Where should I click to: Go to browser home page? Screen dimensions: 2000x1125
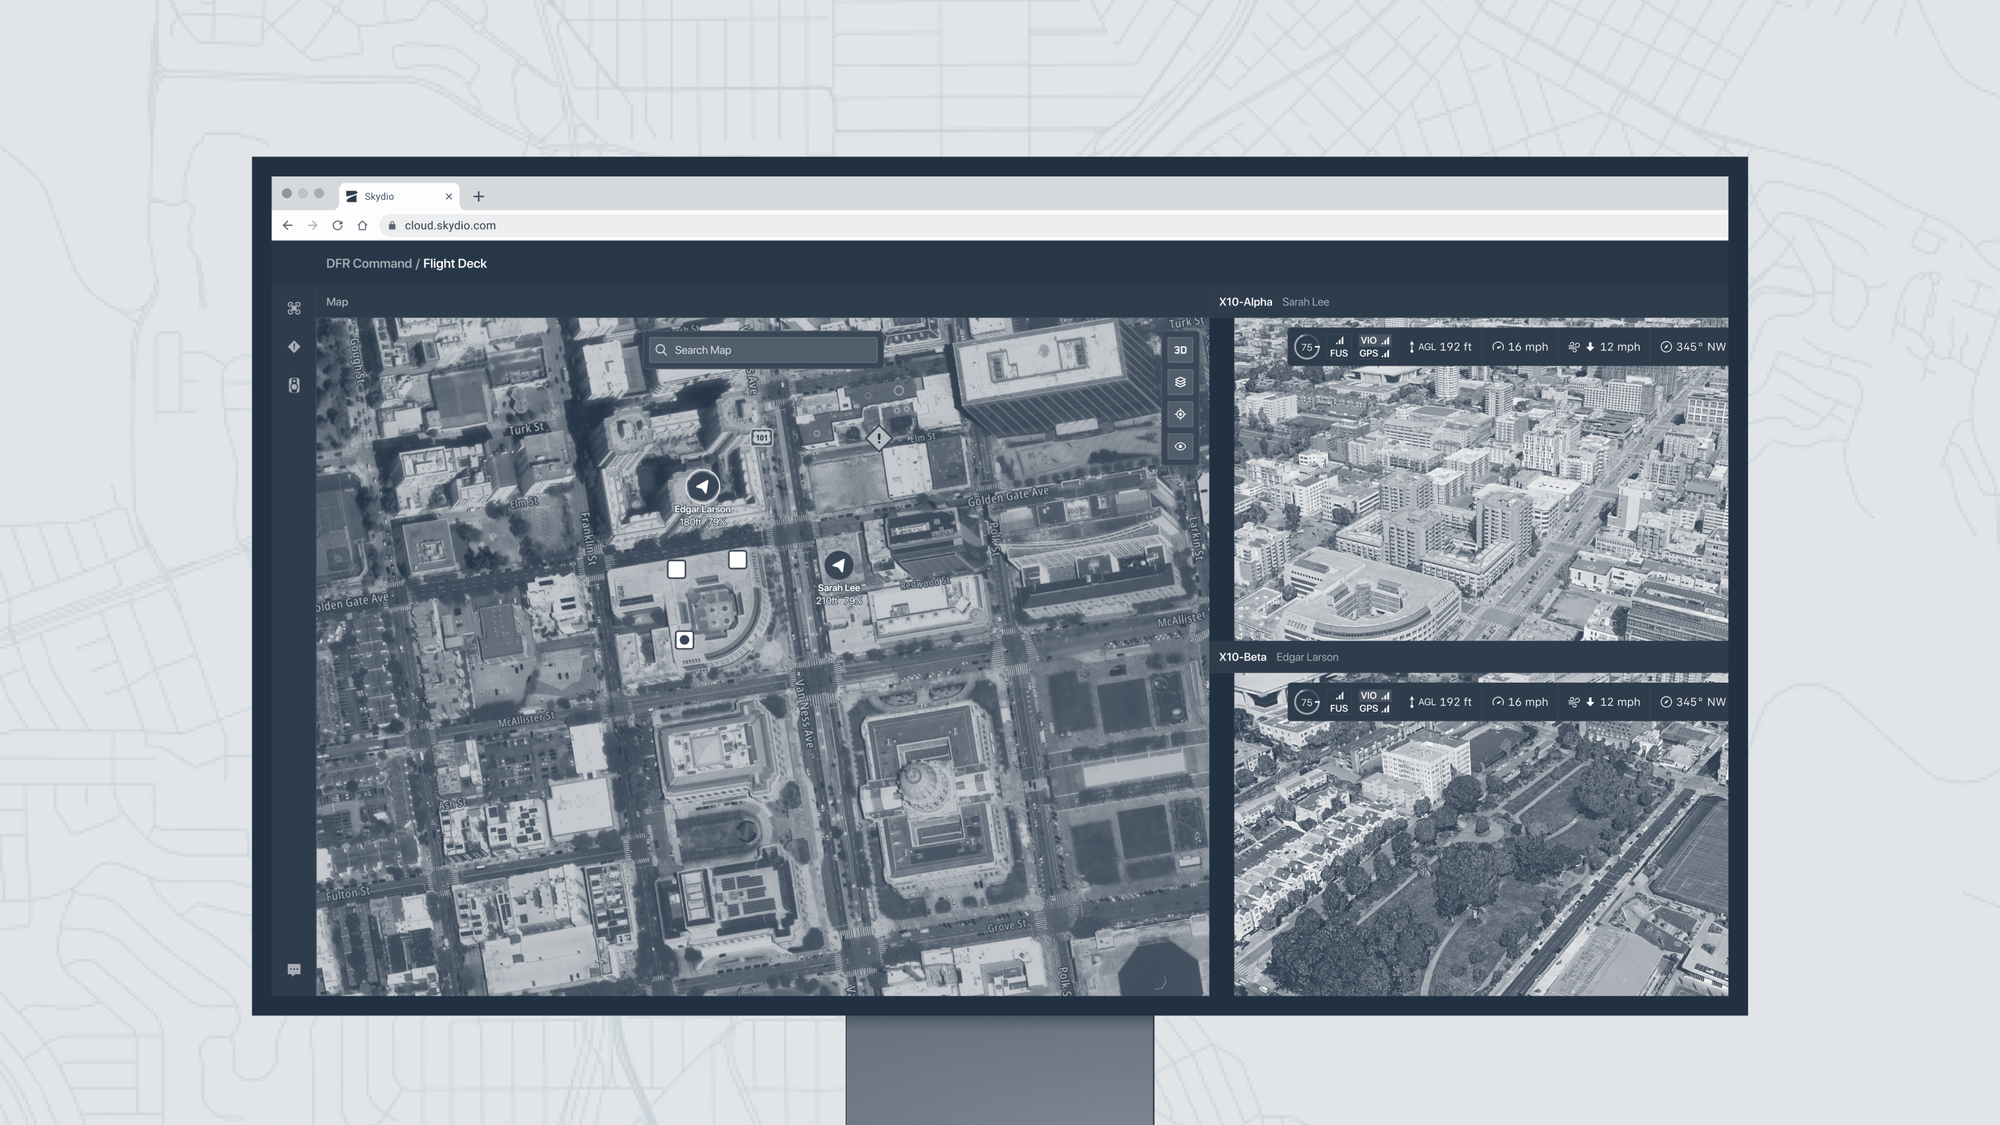(362, 225)
